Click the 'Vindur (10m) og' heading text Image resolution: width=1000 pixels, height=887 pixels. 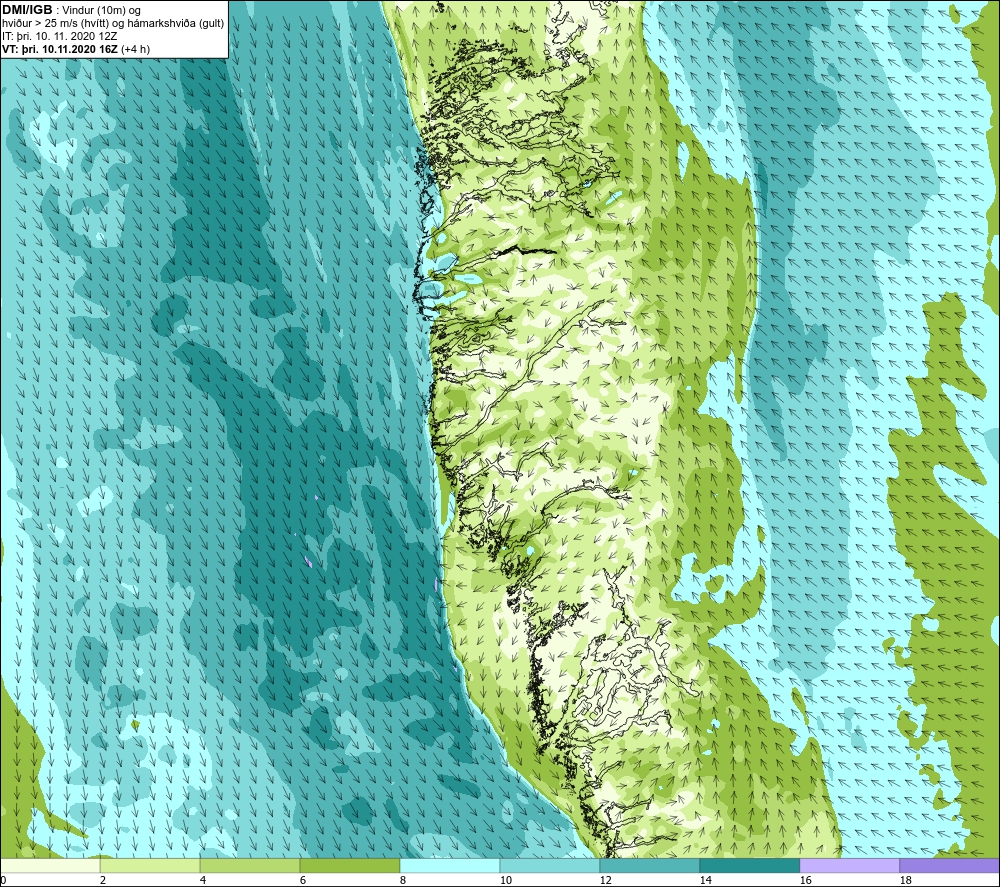[101, 11]
